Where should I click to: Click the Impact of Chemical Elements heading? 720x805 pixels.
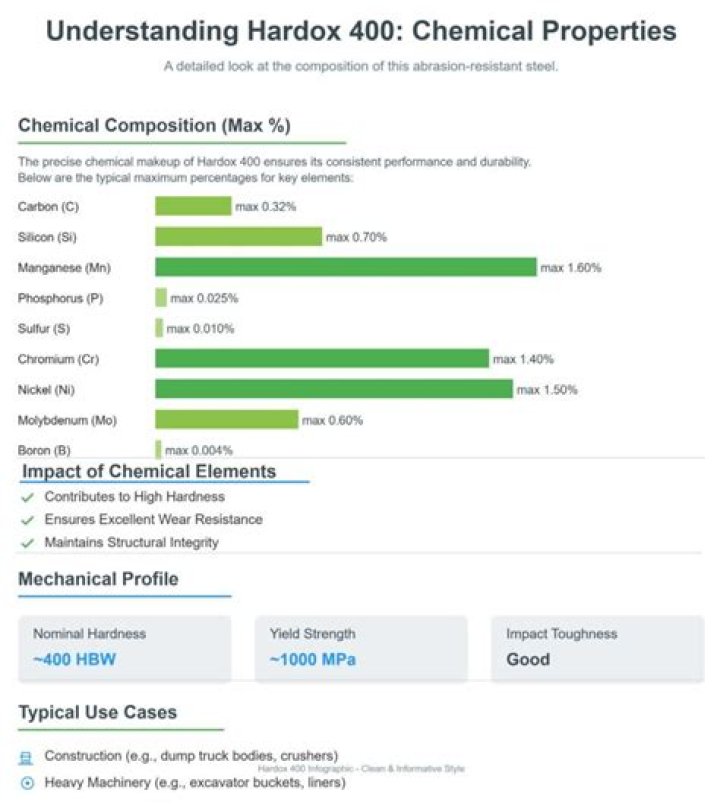click(x=149, y=471)
